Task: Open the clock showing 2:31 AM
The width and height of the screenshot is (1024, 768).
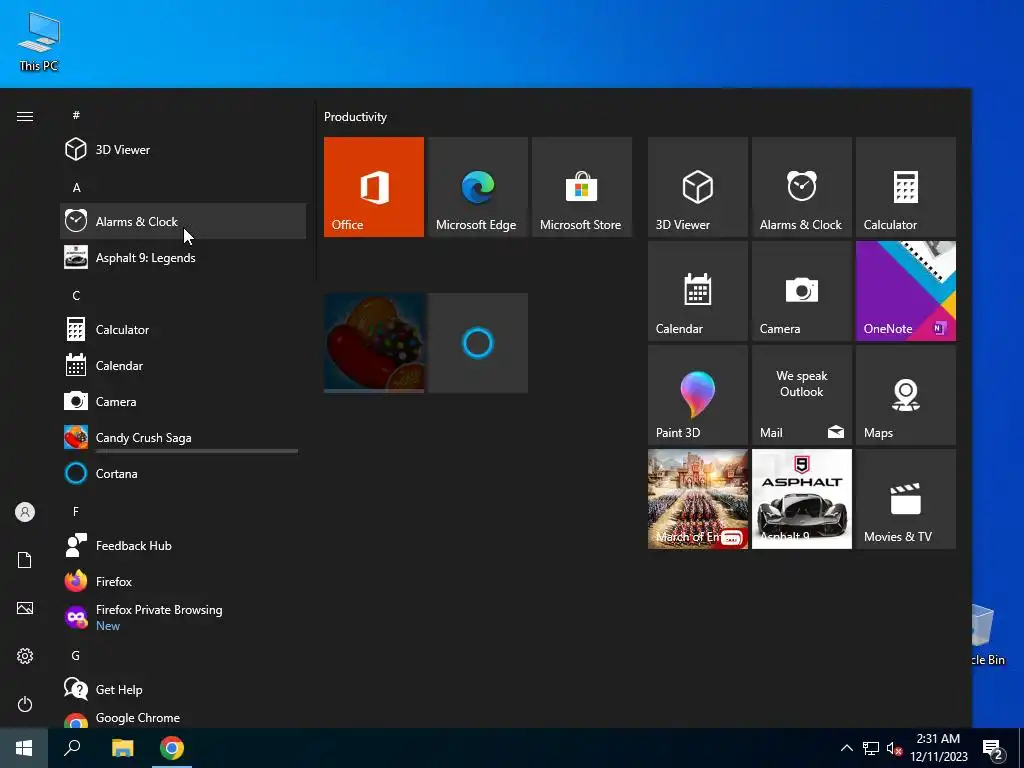Action: click(938, 748)
